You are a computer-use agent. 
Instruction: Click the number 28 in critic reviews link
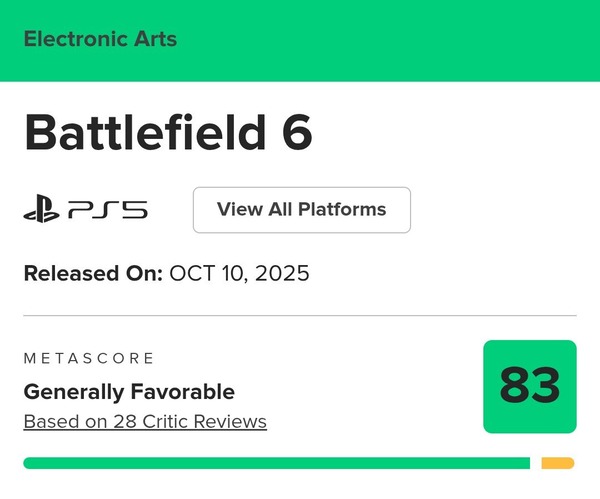click(x=124, y=421)
